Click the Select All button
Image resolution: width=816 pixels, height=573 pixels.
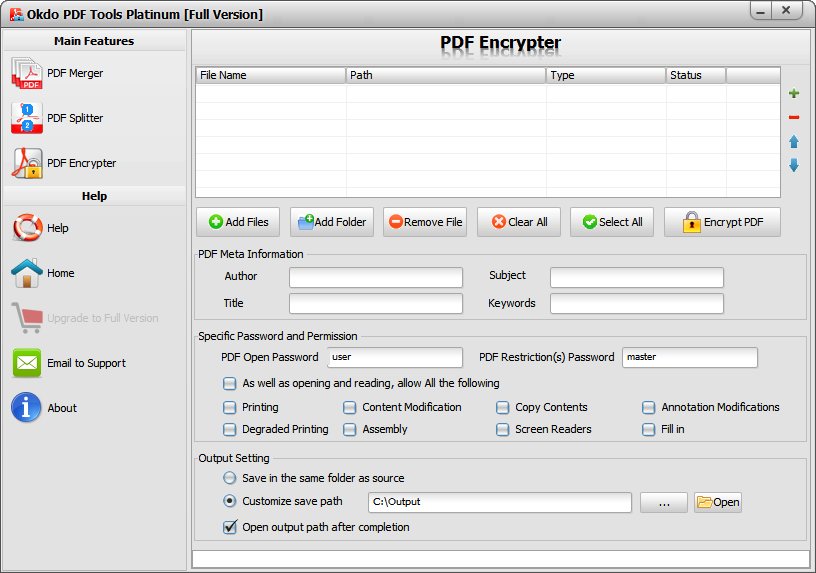612,222
